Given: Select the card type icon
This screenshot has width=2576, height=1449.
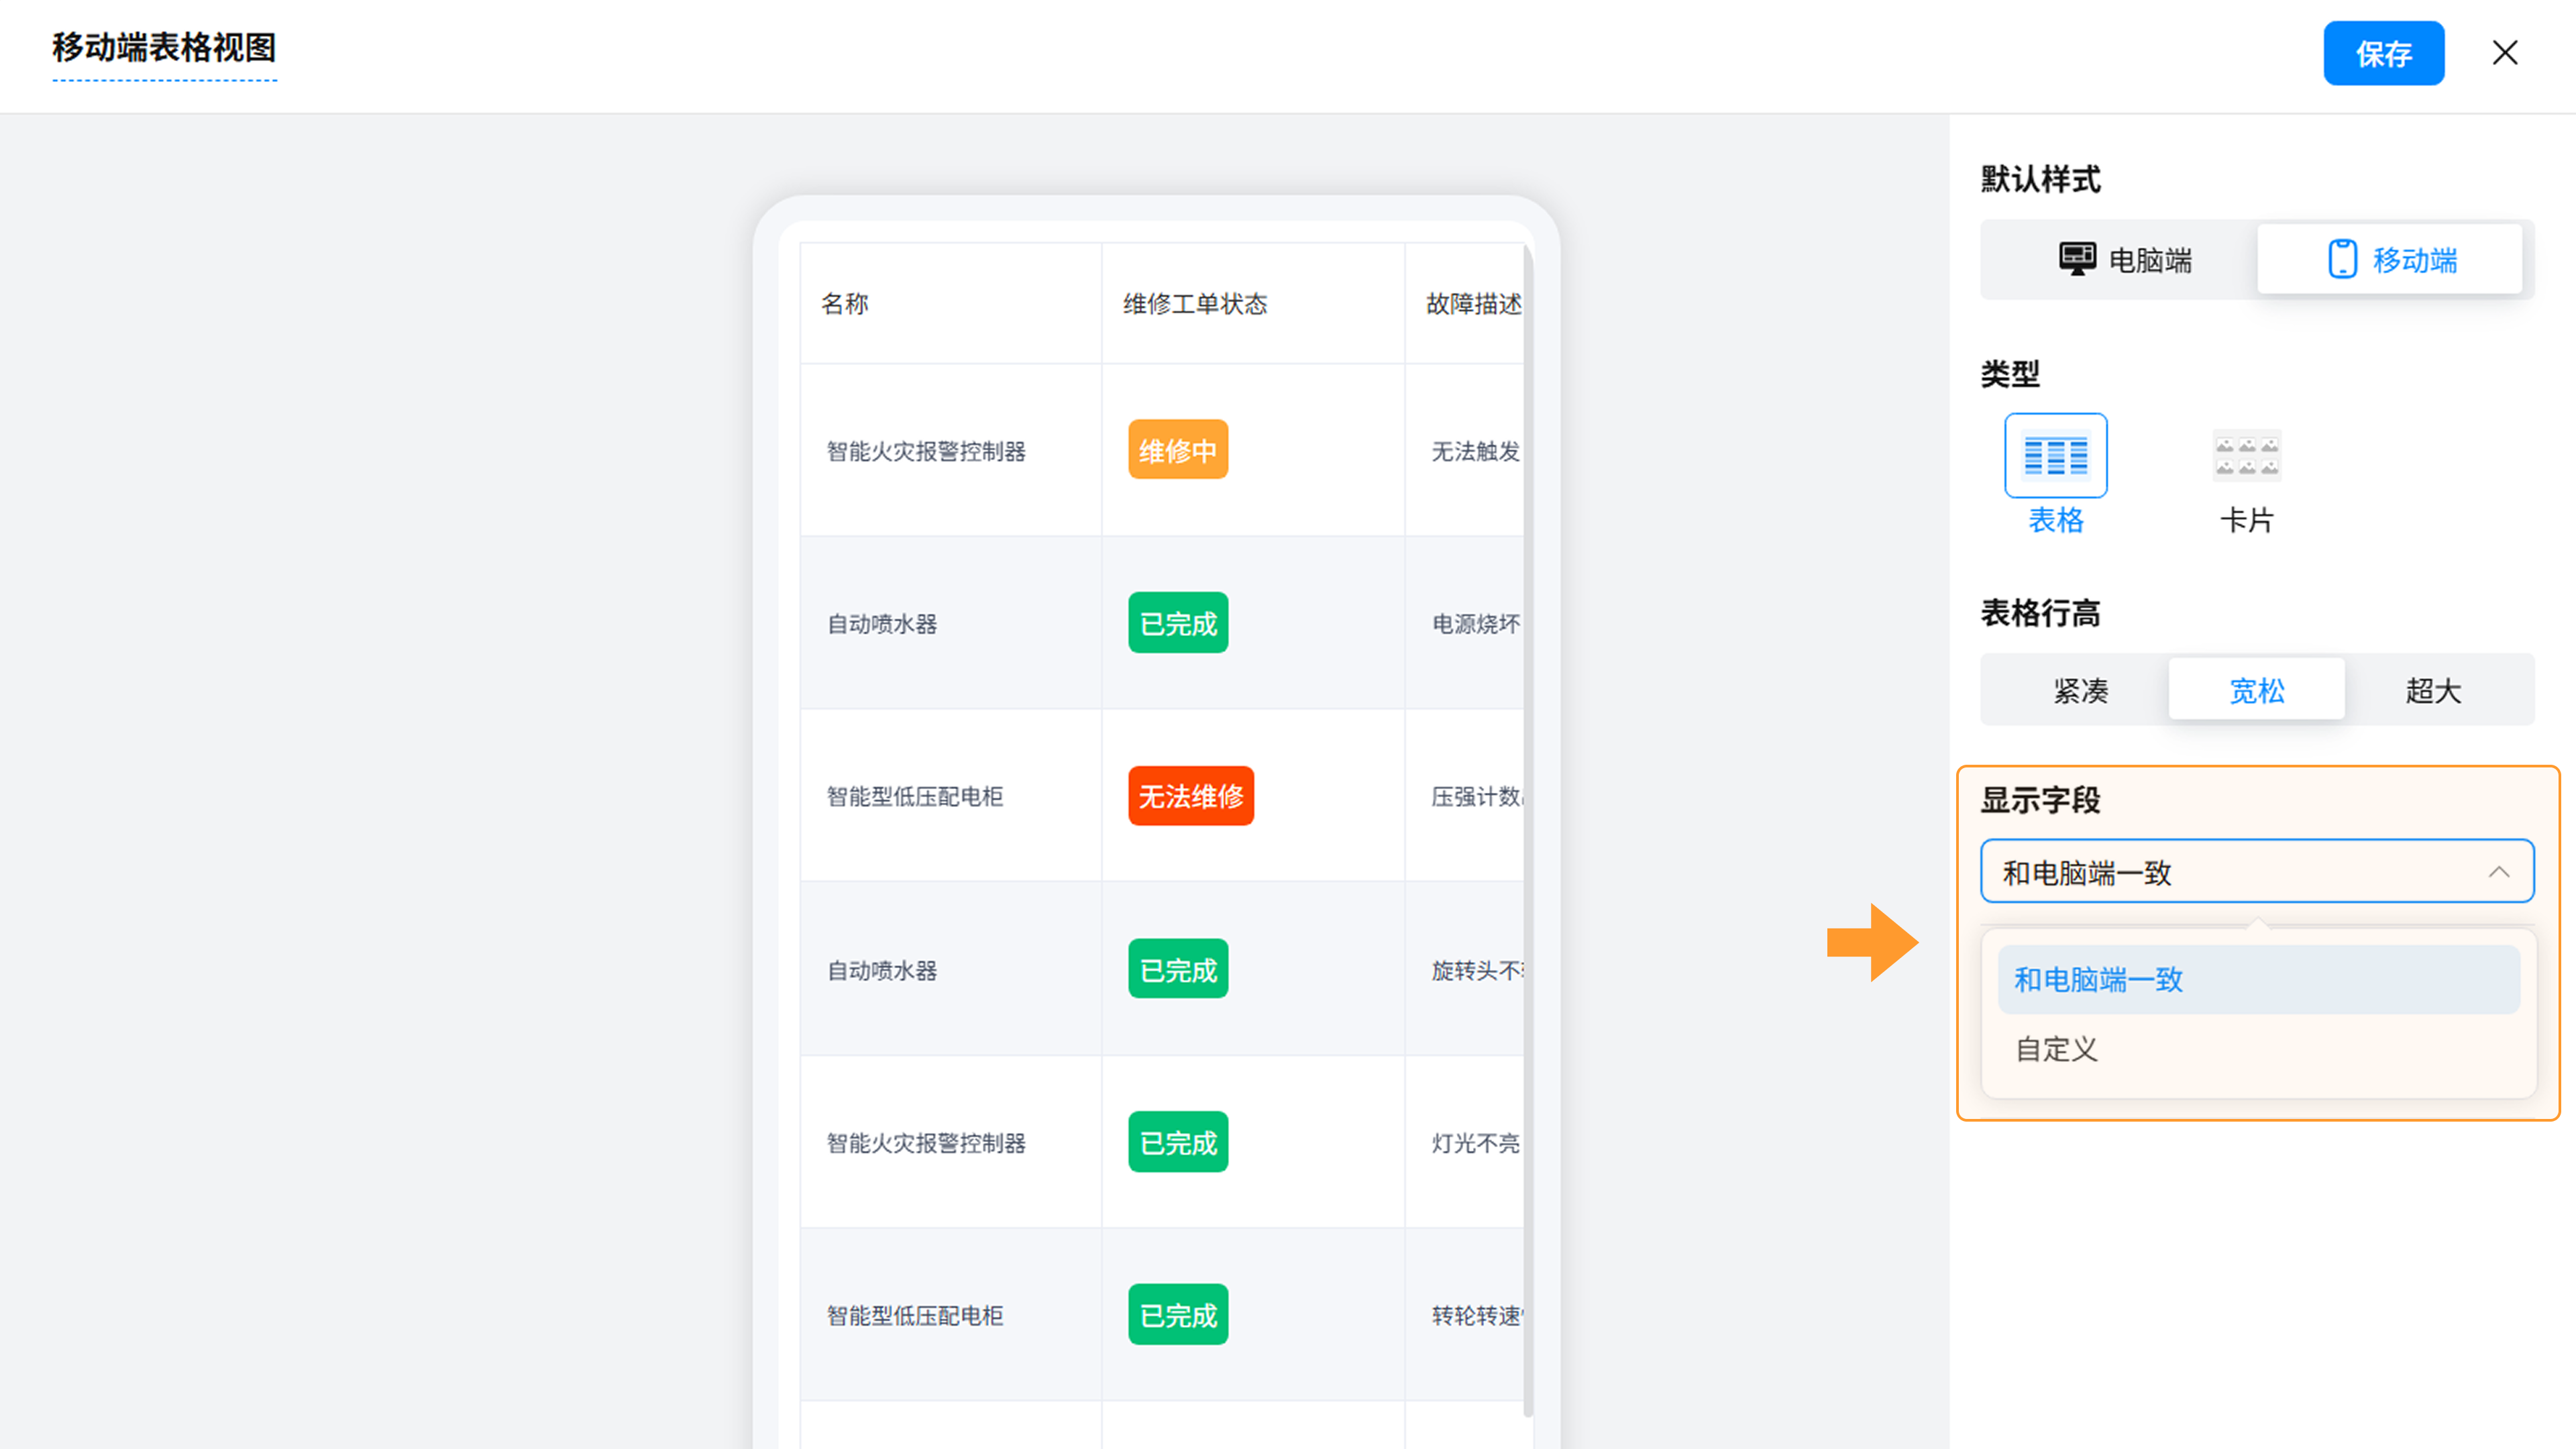Looking at the screenshot, I should point(2246,456).
